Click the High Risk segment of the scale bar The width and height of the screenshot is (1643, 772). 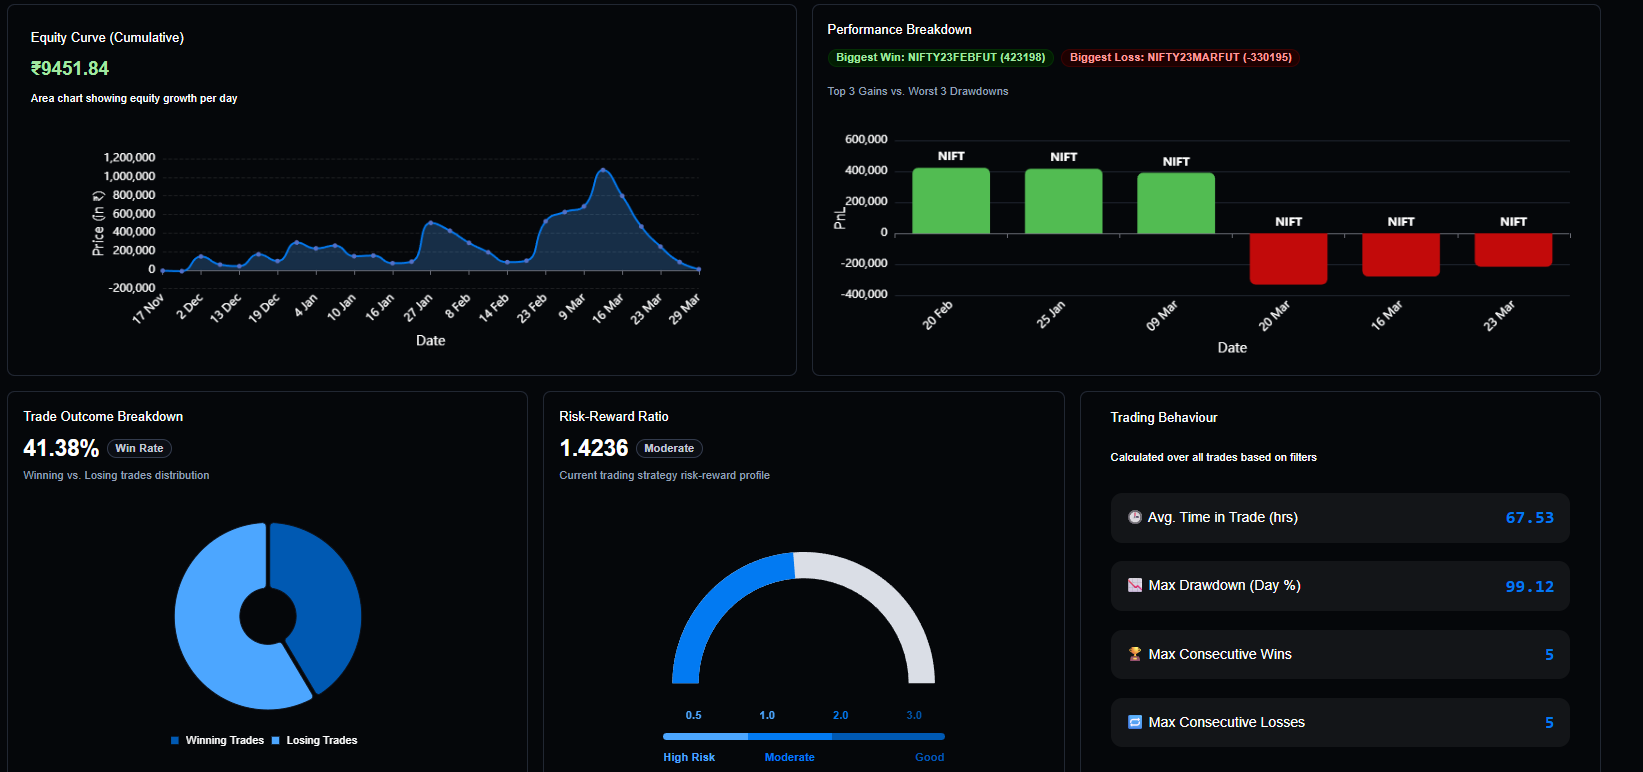pyautogui.click(x=705, y=736)
